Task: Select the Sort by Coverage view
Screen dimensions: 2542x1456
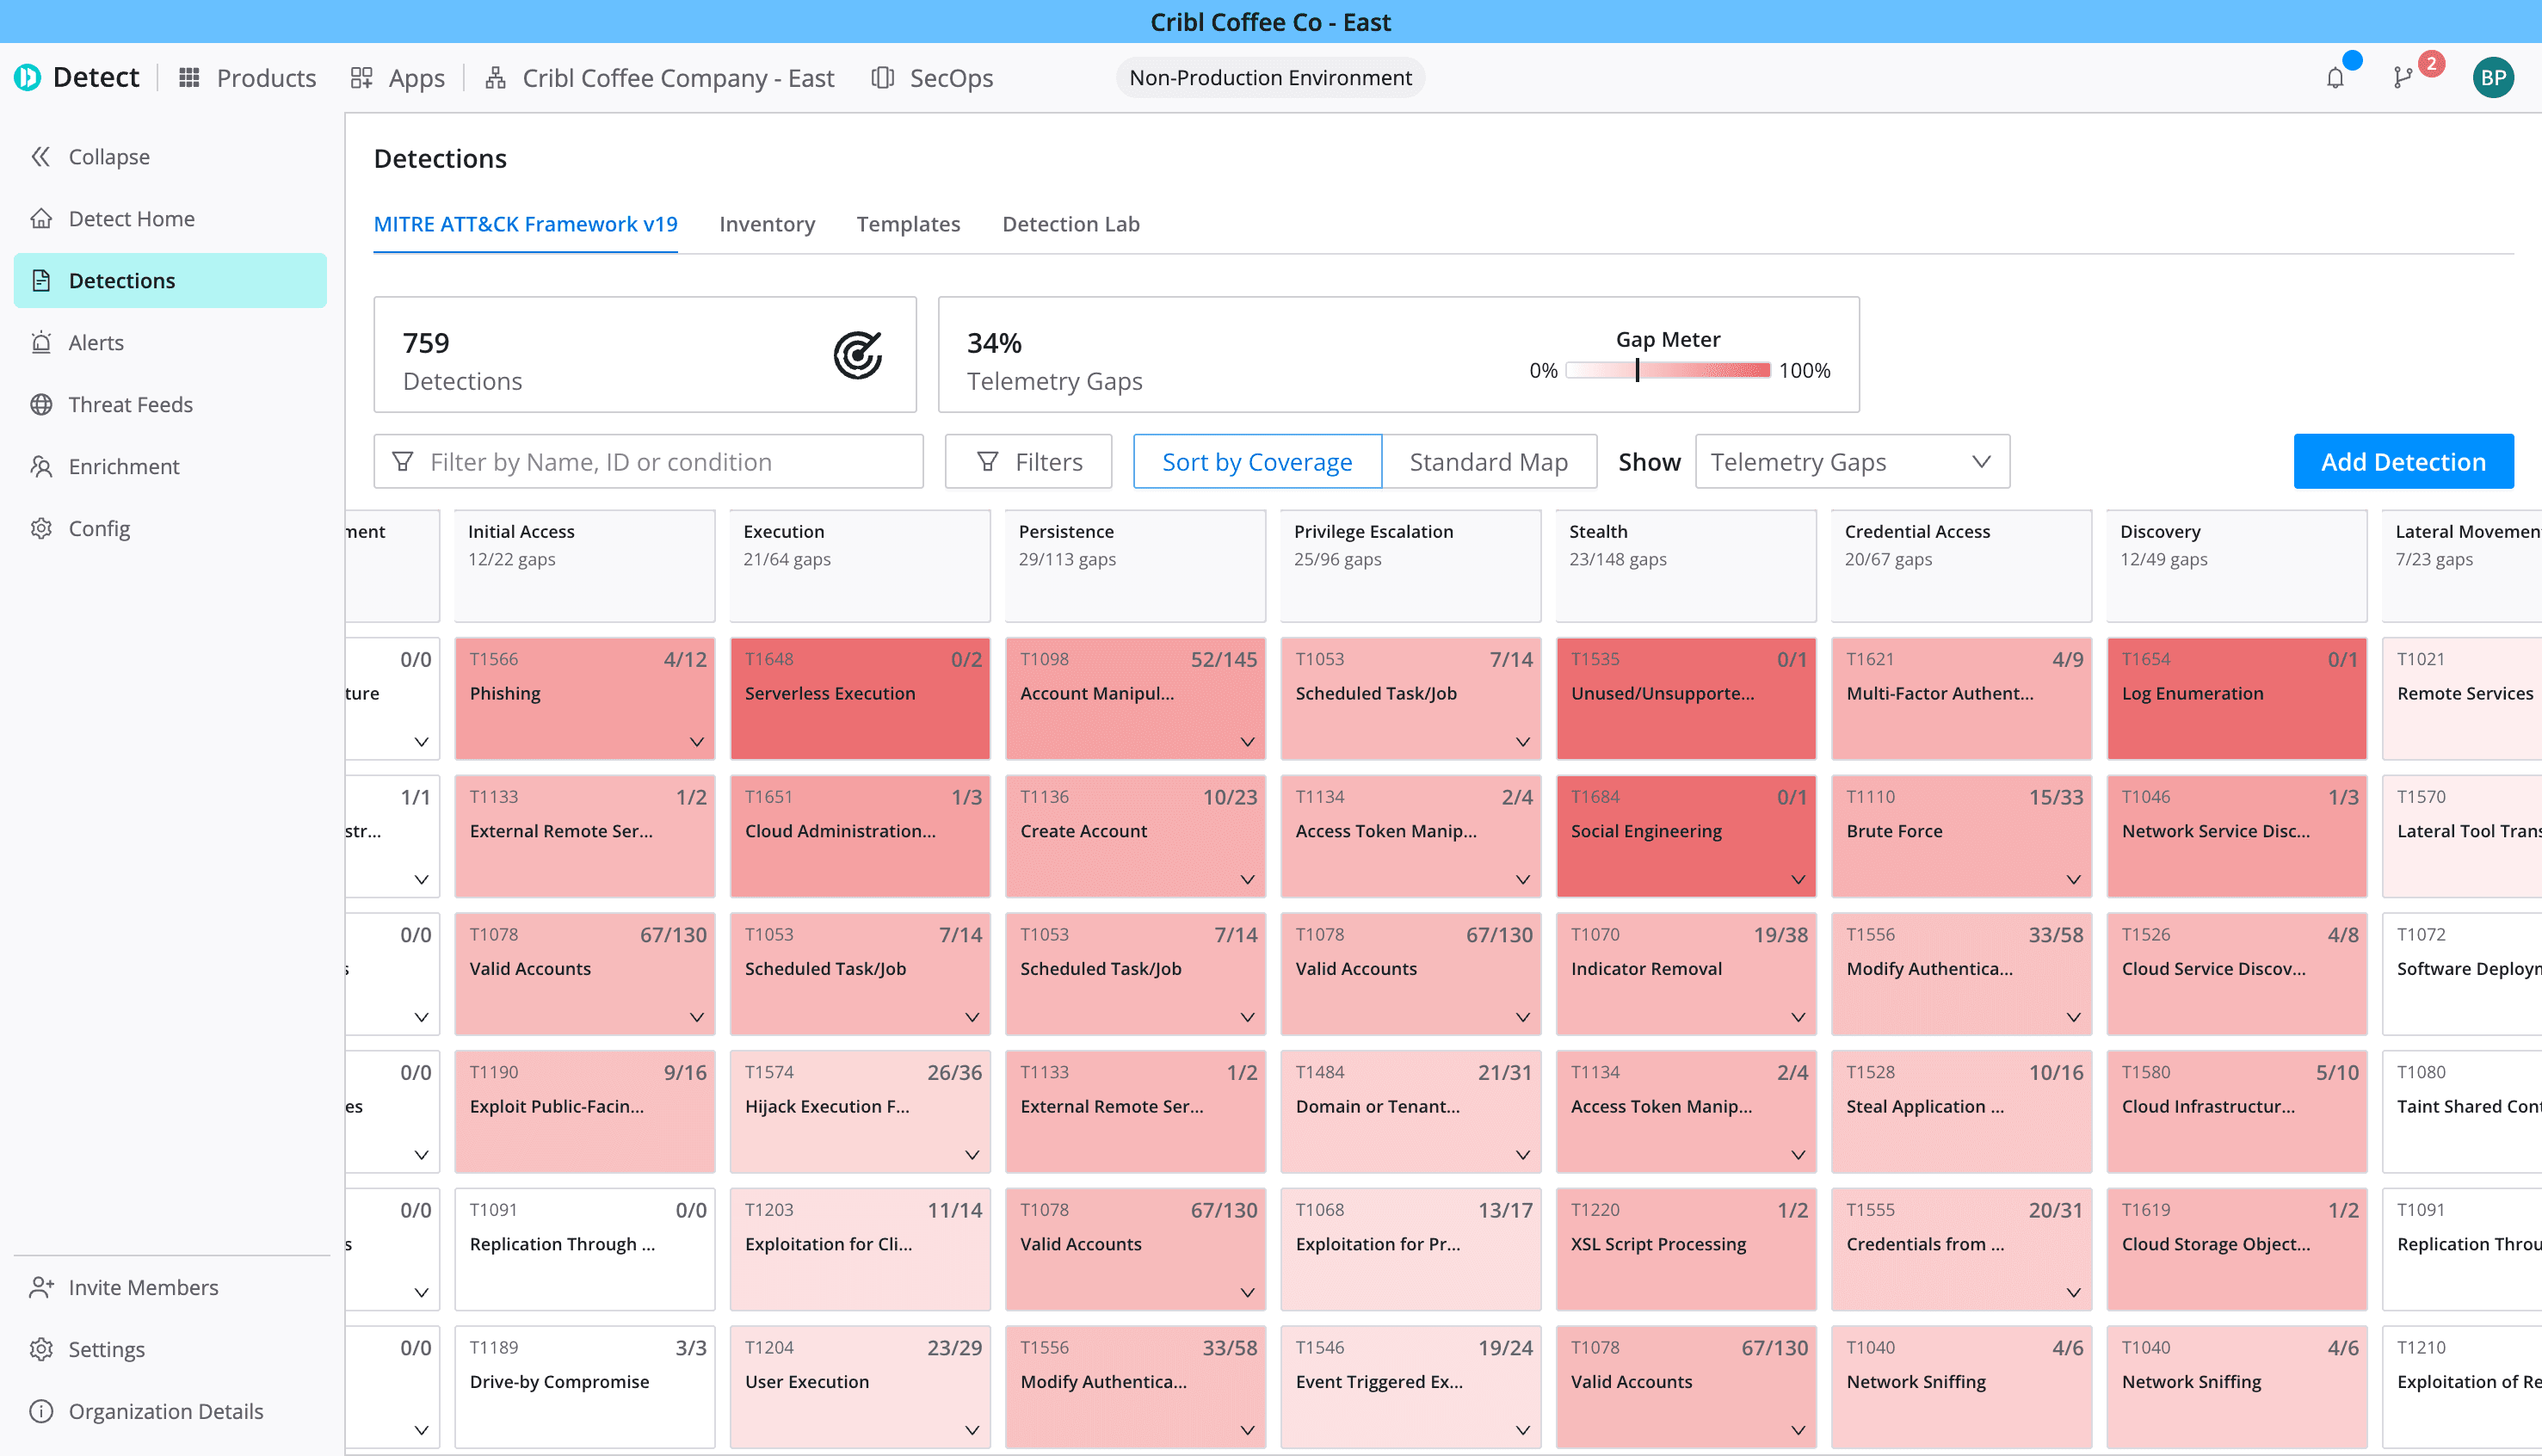Action: (x=1257, y=461)
